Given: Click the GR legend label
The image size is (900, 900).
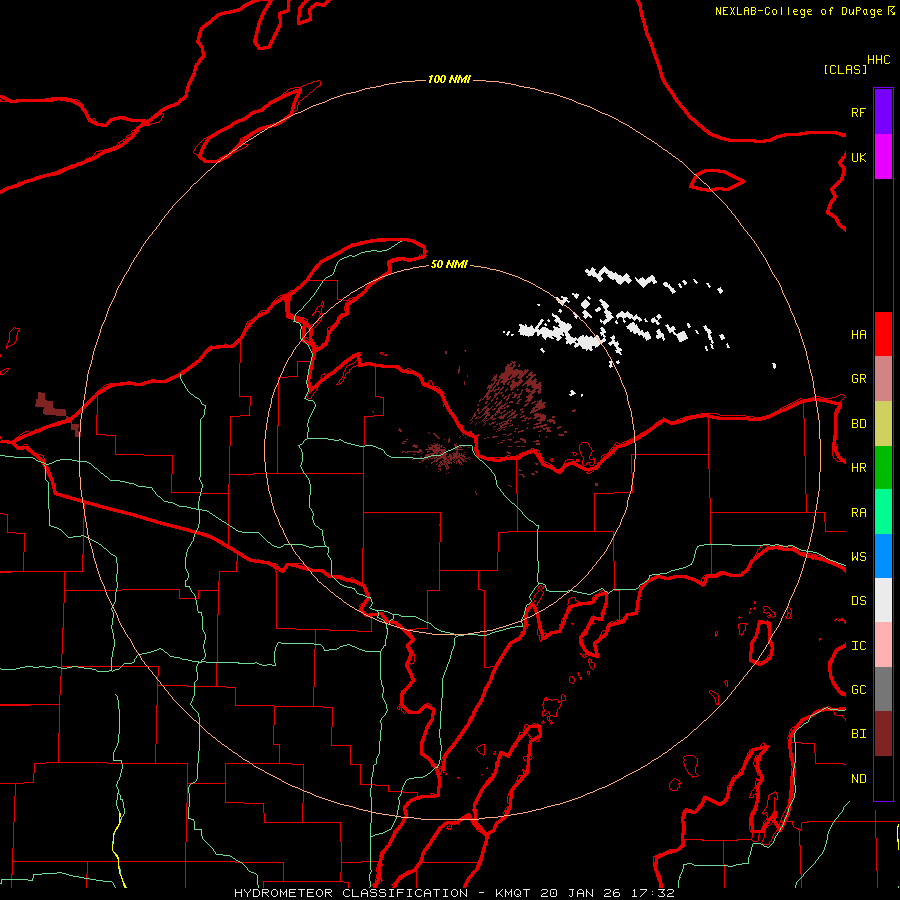Looking at the screenshot, I should (x=858, y=379).
